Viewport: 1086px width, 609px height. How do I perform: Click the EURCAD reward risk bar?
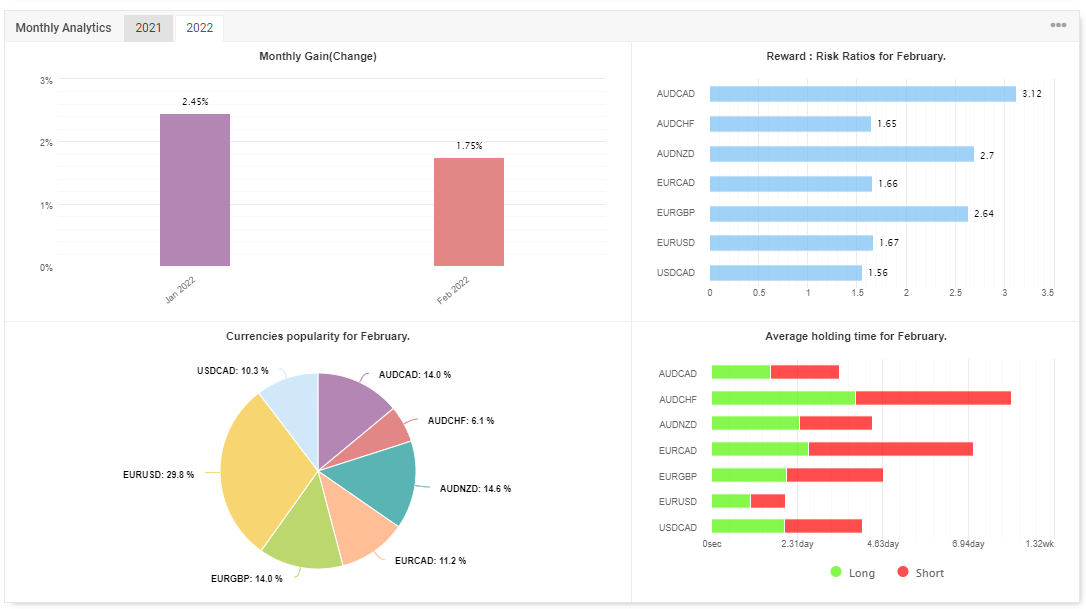791,184
